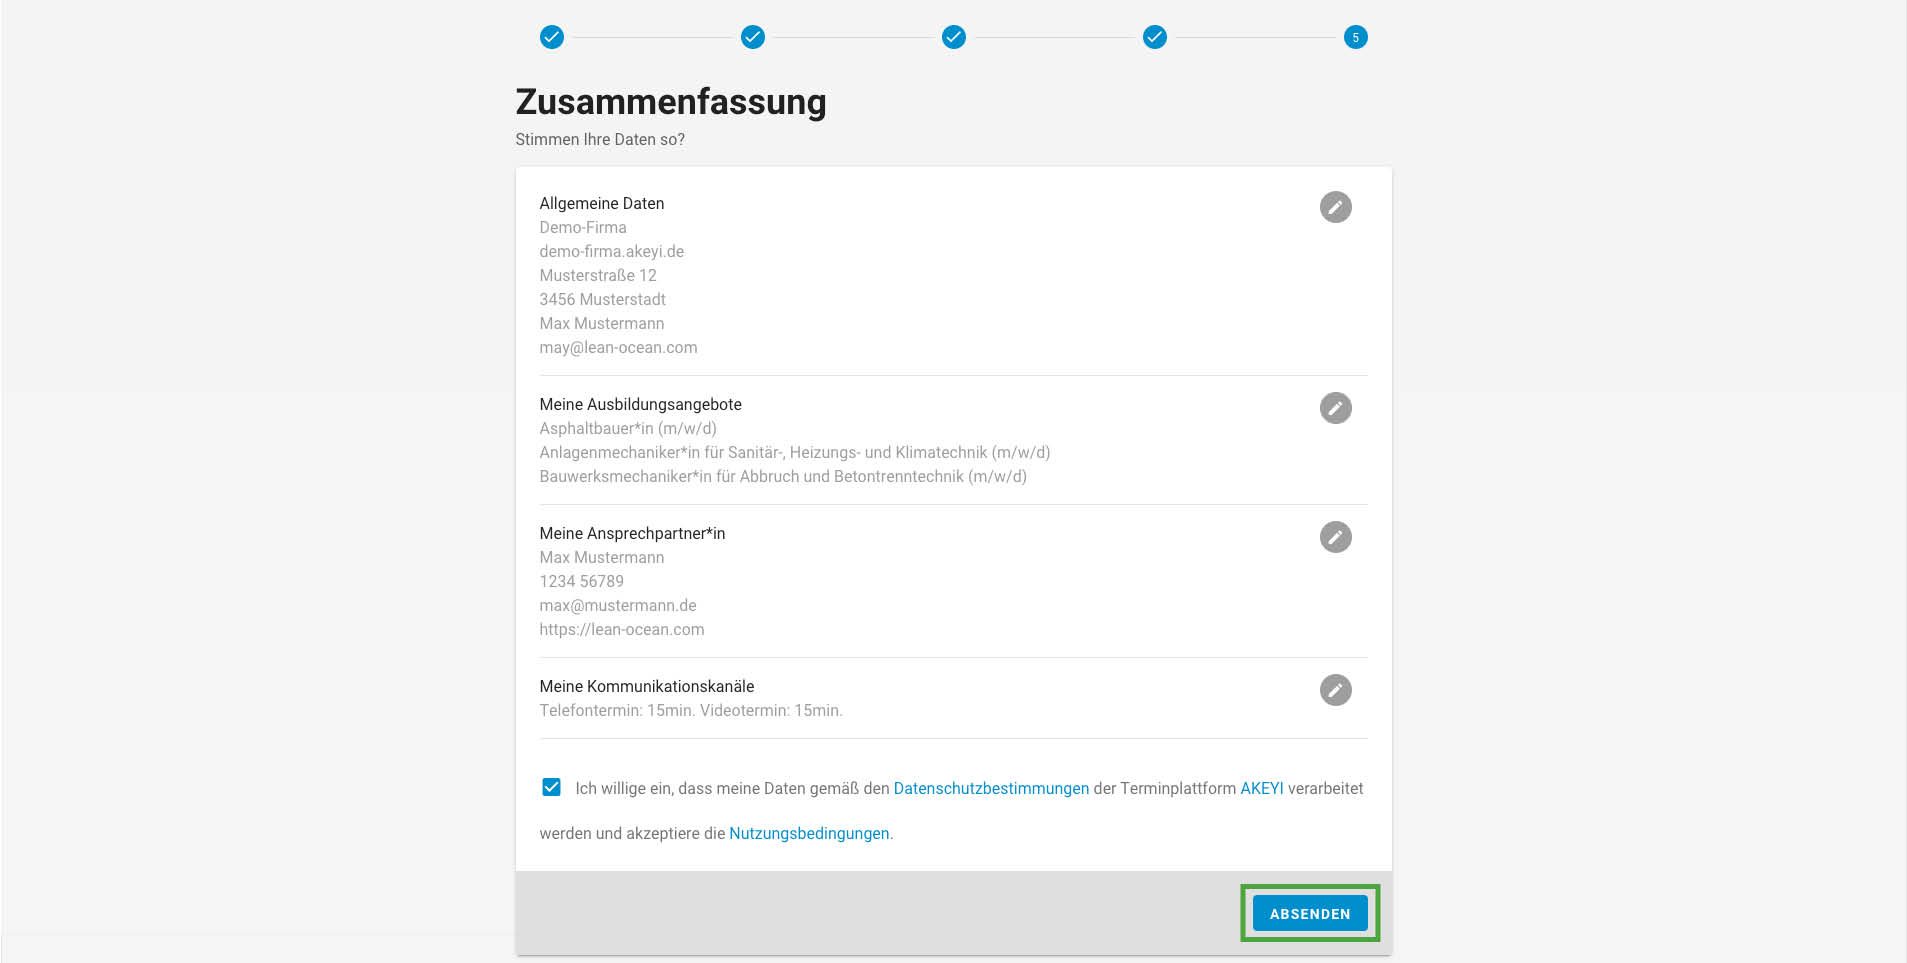The width and height of the screenshot is (1907, 963).
Task: Click the Absenden button
Action: (1310, 913)
